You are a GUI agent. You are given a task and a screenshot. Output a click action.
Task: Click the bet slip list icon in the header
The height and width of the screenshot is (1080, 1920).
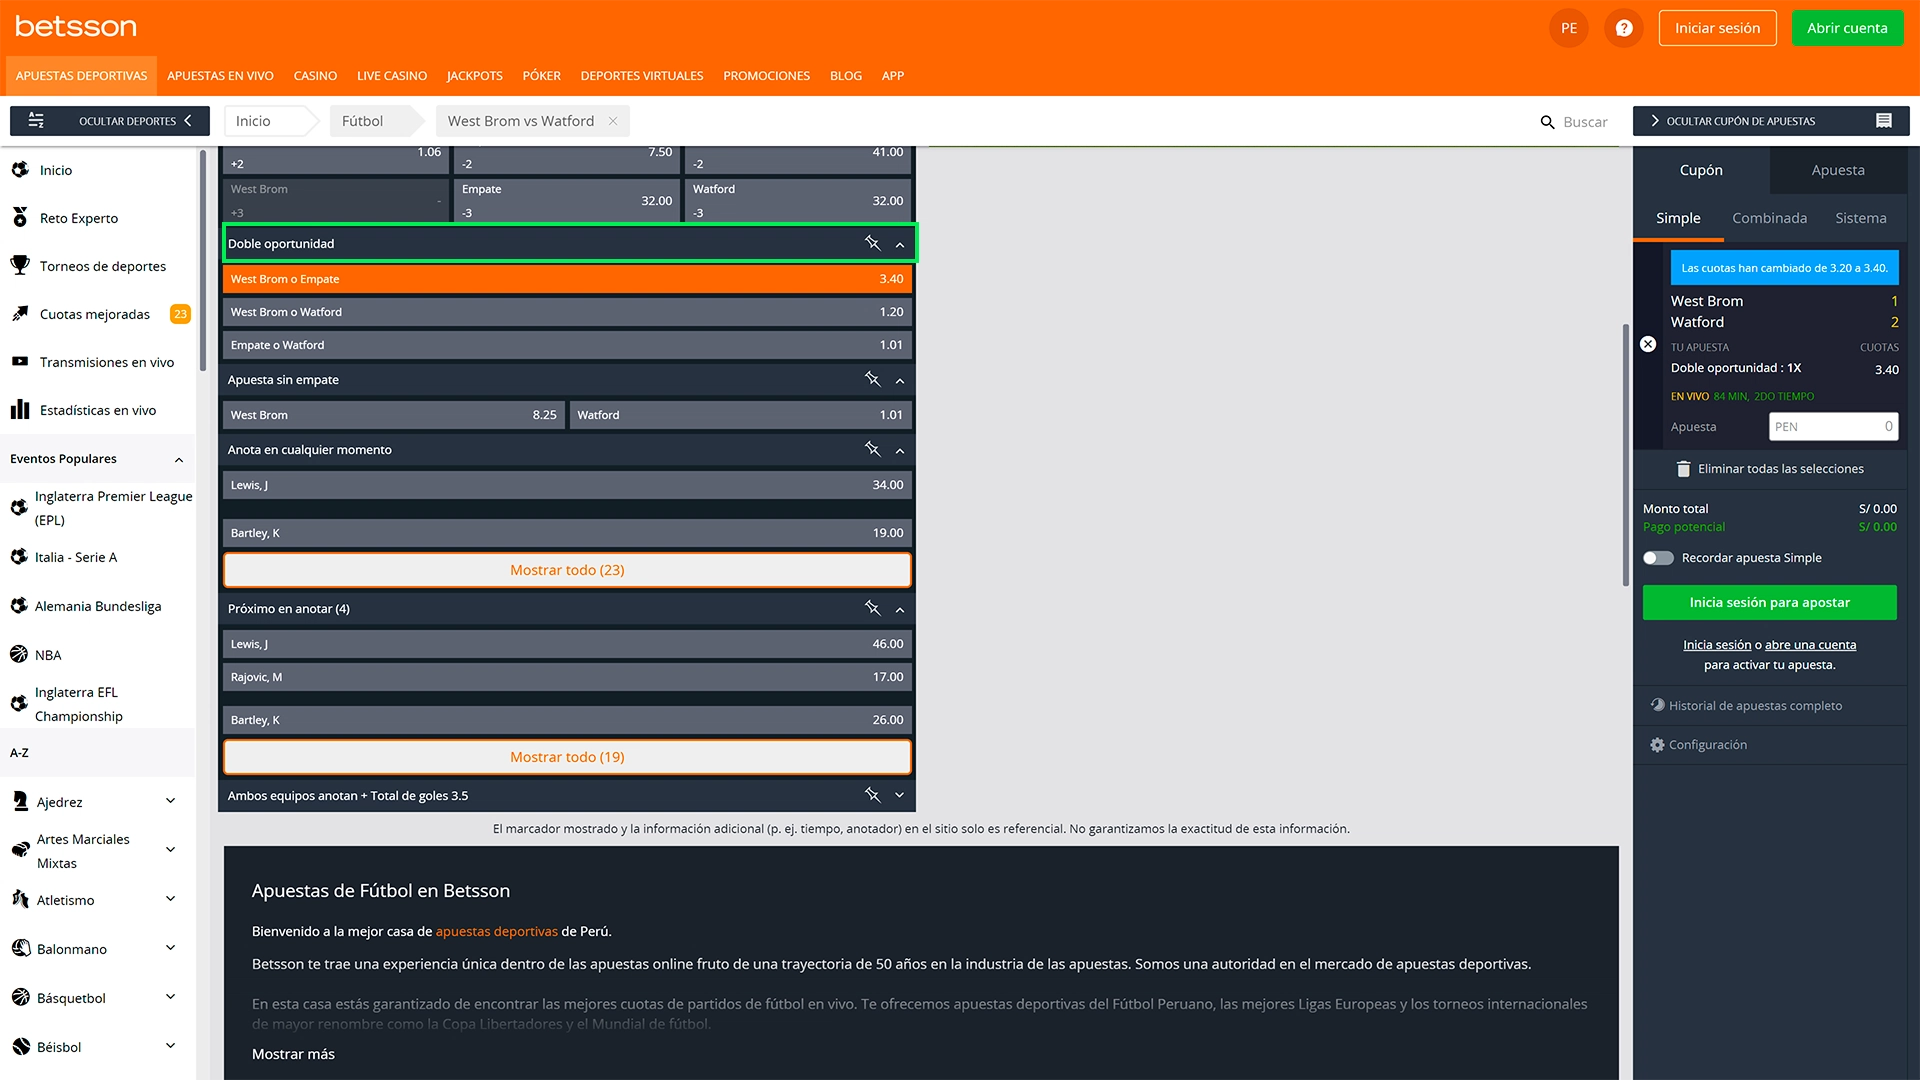(x=1884, y=121)
